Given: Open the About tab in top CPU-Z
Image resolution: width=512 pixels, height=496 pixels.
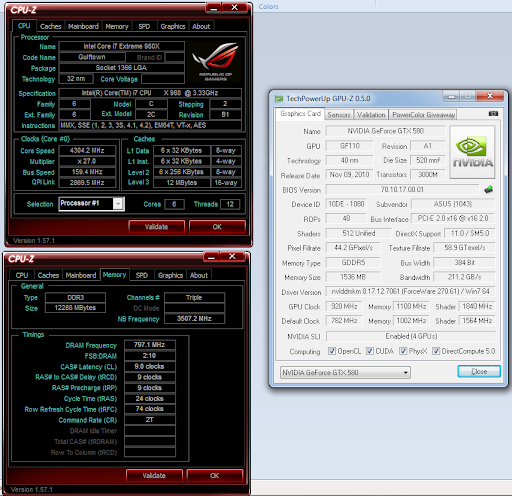Looking at the screenshot, I should [x=201, y=26].
